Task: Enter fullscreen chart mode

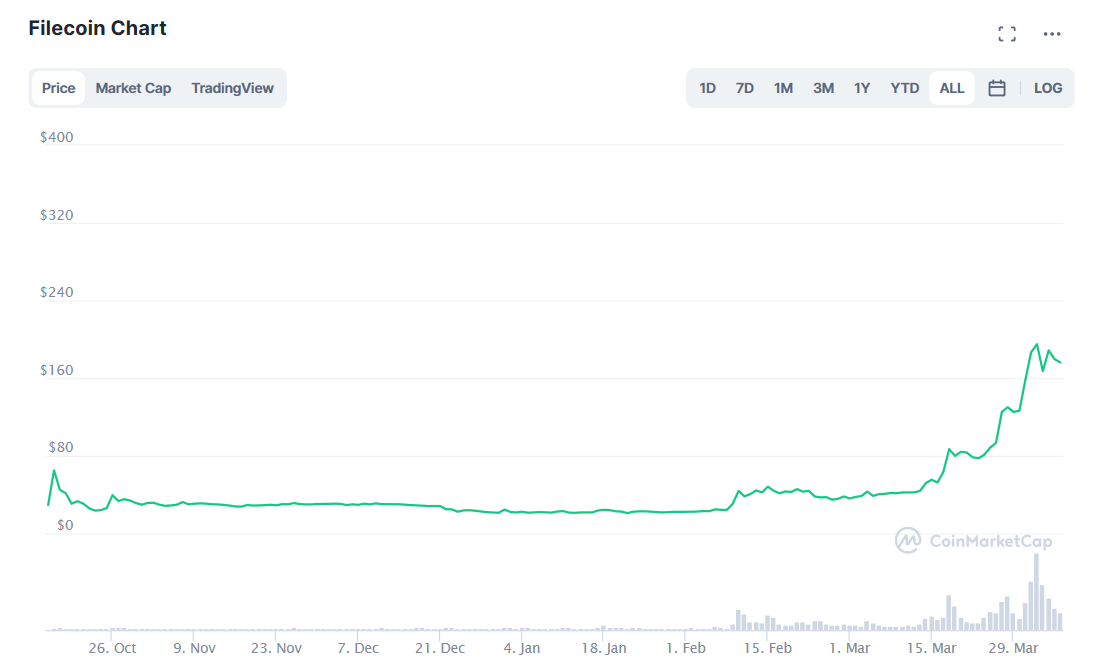Action: point(1007,34)
